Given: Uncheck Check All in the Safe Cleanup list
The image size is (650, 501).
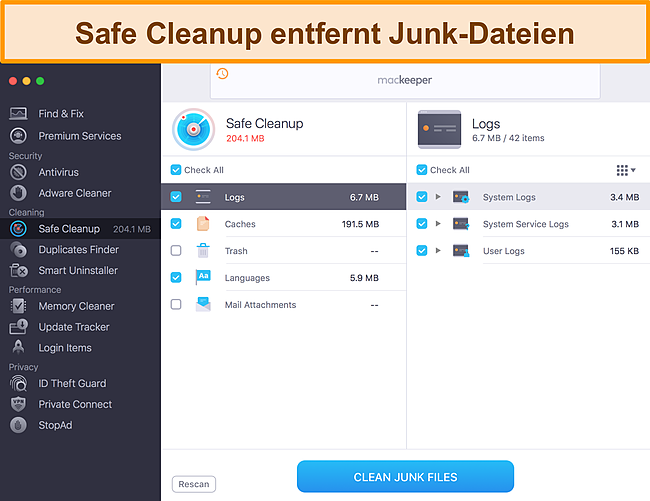Looking at the screenshot, I should pos(176,170).
